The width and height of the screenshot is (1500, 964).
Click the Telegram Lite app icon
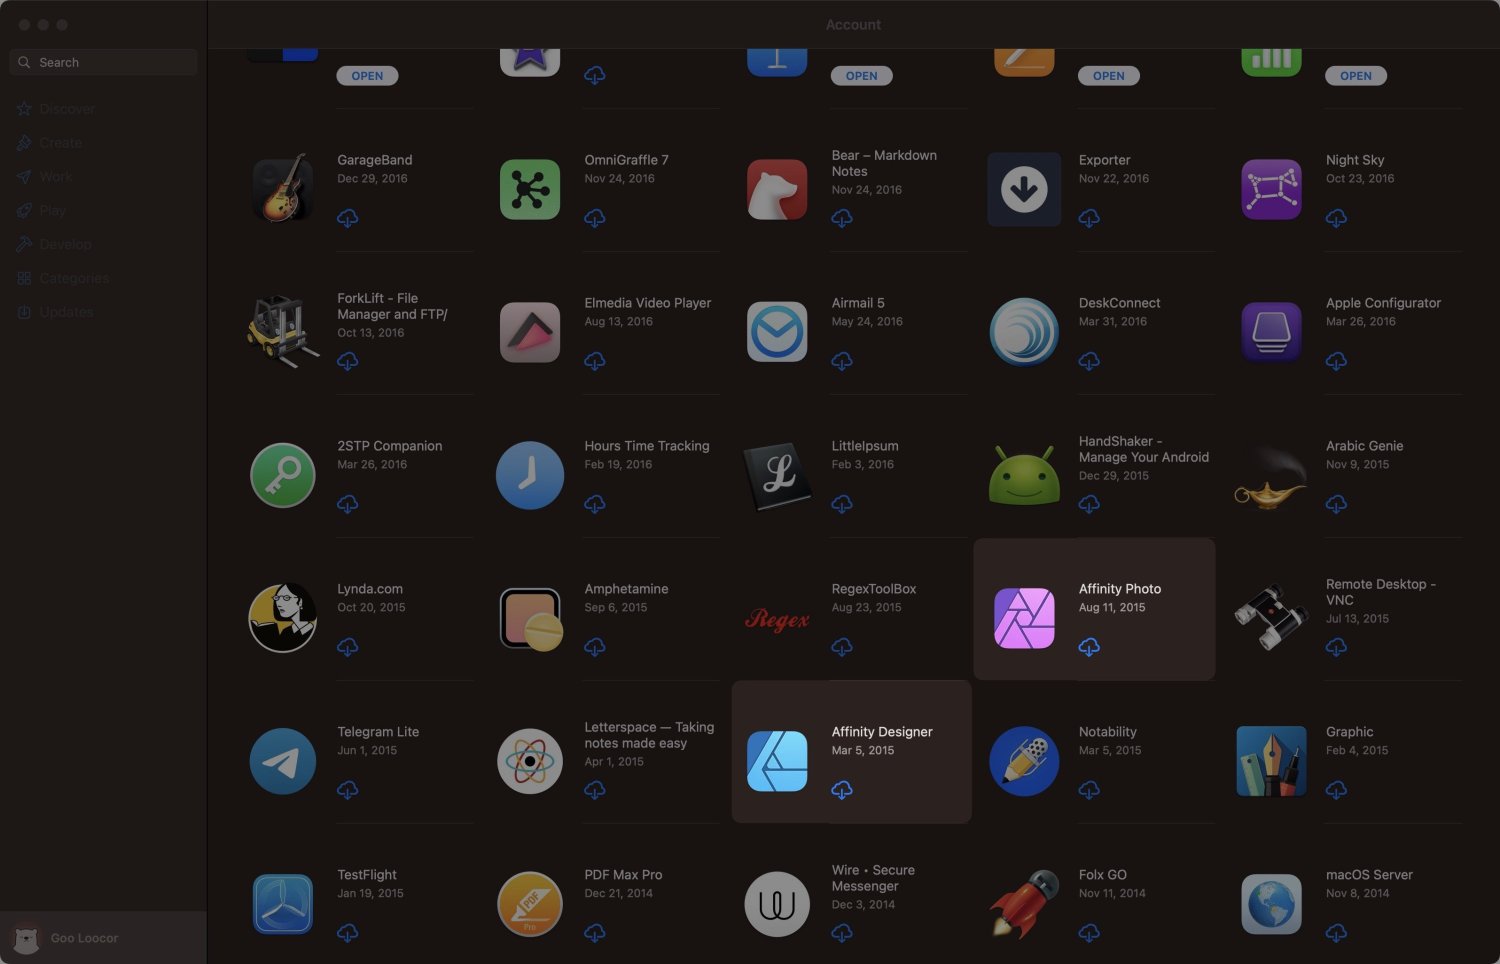(282, 761)
